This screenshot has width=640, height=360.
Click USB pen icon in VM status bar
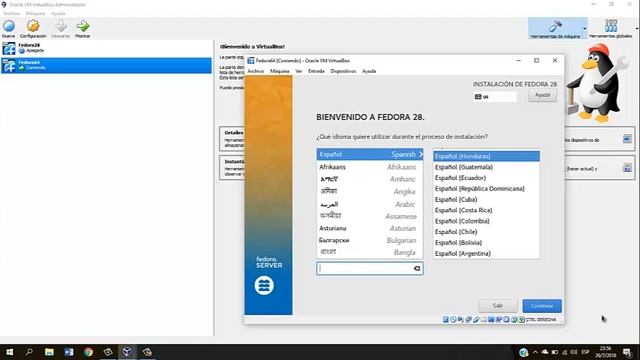point(476,320)
